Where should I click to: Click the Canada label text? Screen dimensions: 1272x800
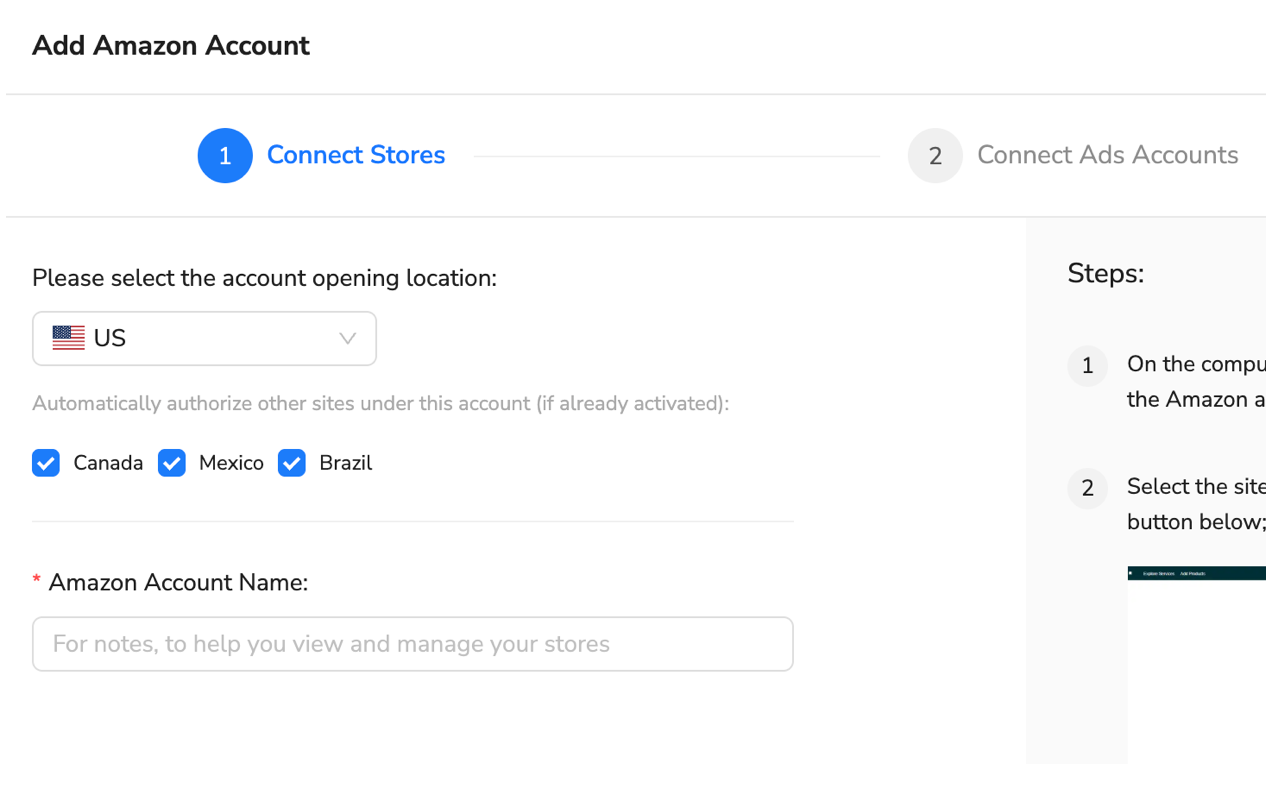coord(108,463)
